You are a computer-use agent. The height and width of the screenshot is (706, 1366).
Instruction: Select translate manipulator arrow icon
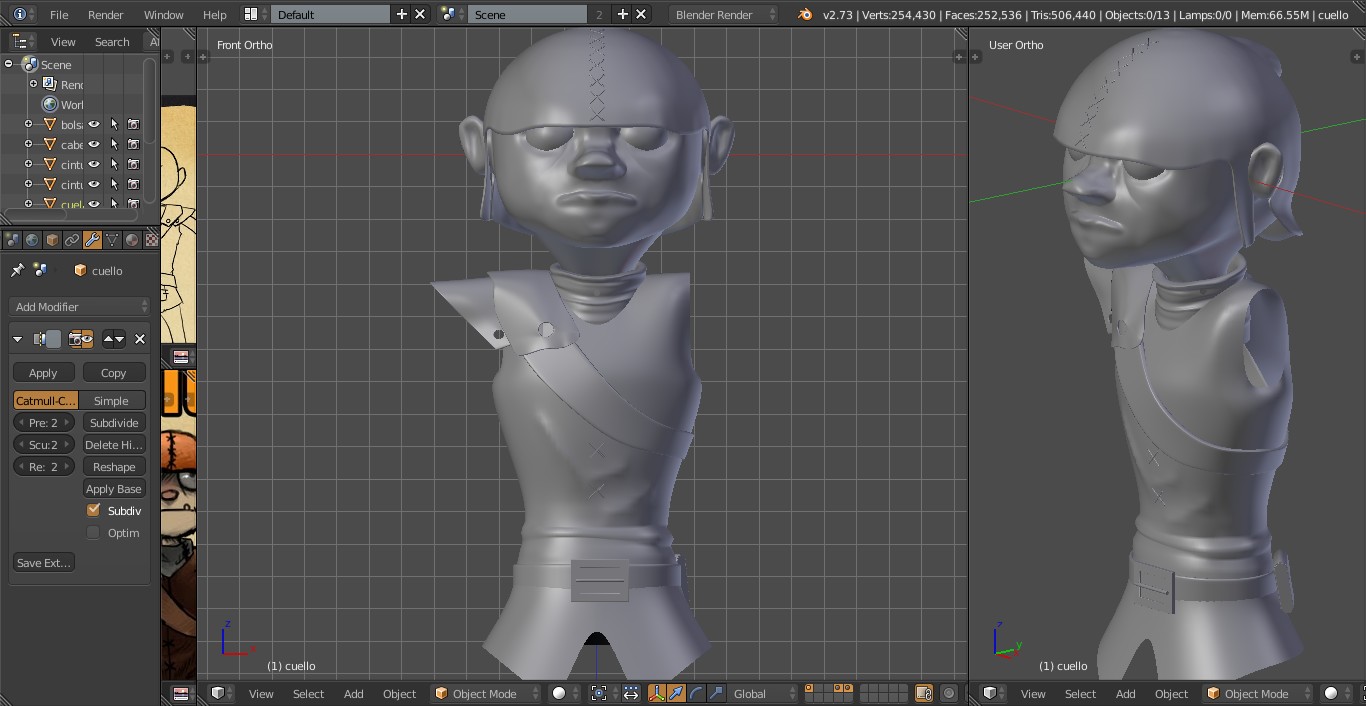pos(676,693)
